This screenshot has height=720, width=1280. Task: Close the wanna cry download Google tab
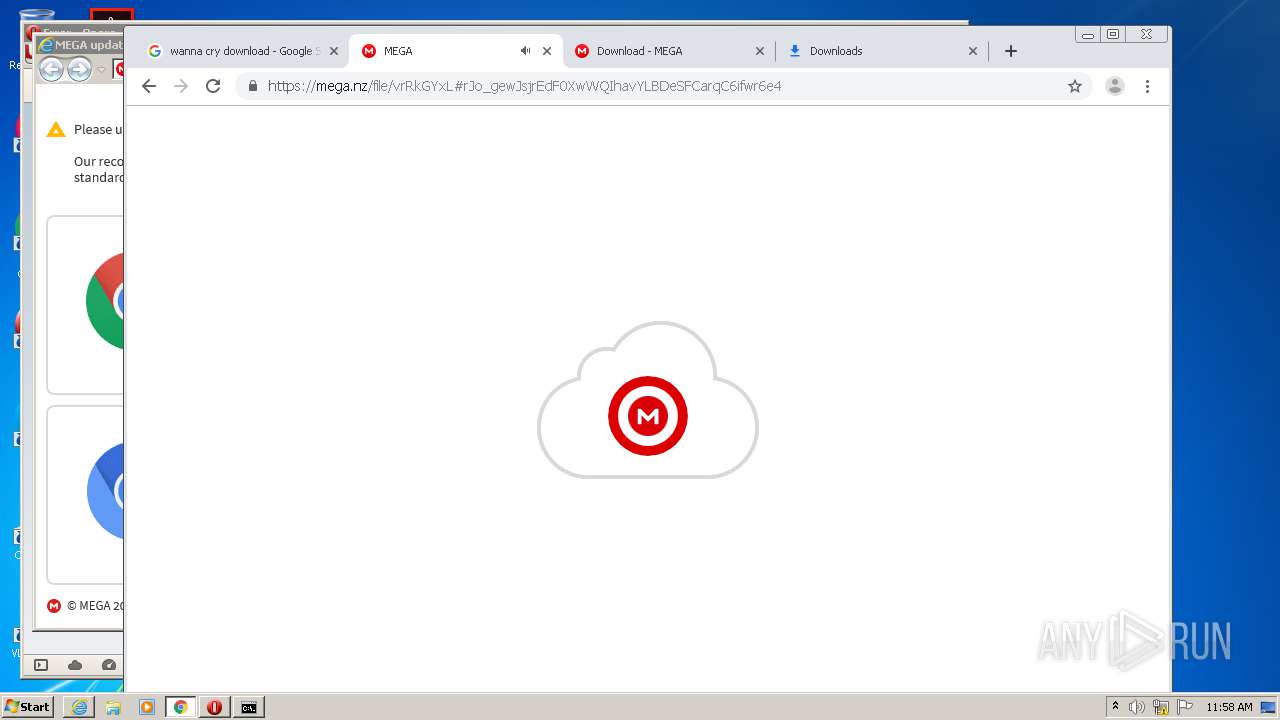(x=334, y=51)
